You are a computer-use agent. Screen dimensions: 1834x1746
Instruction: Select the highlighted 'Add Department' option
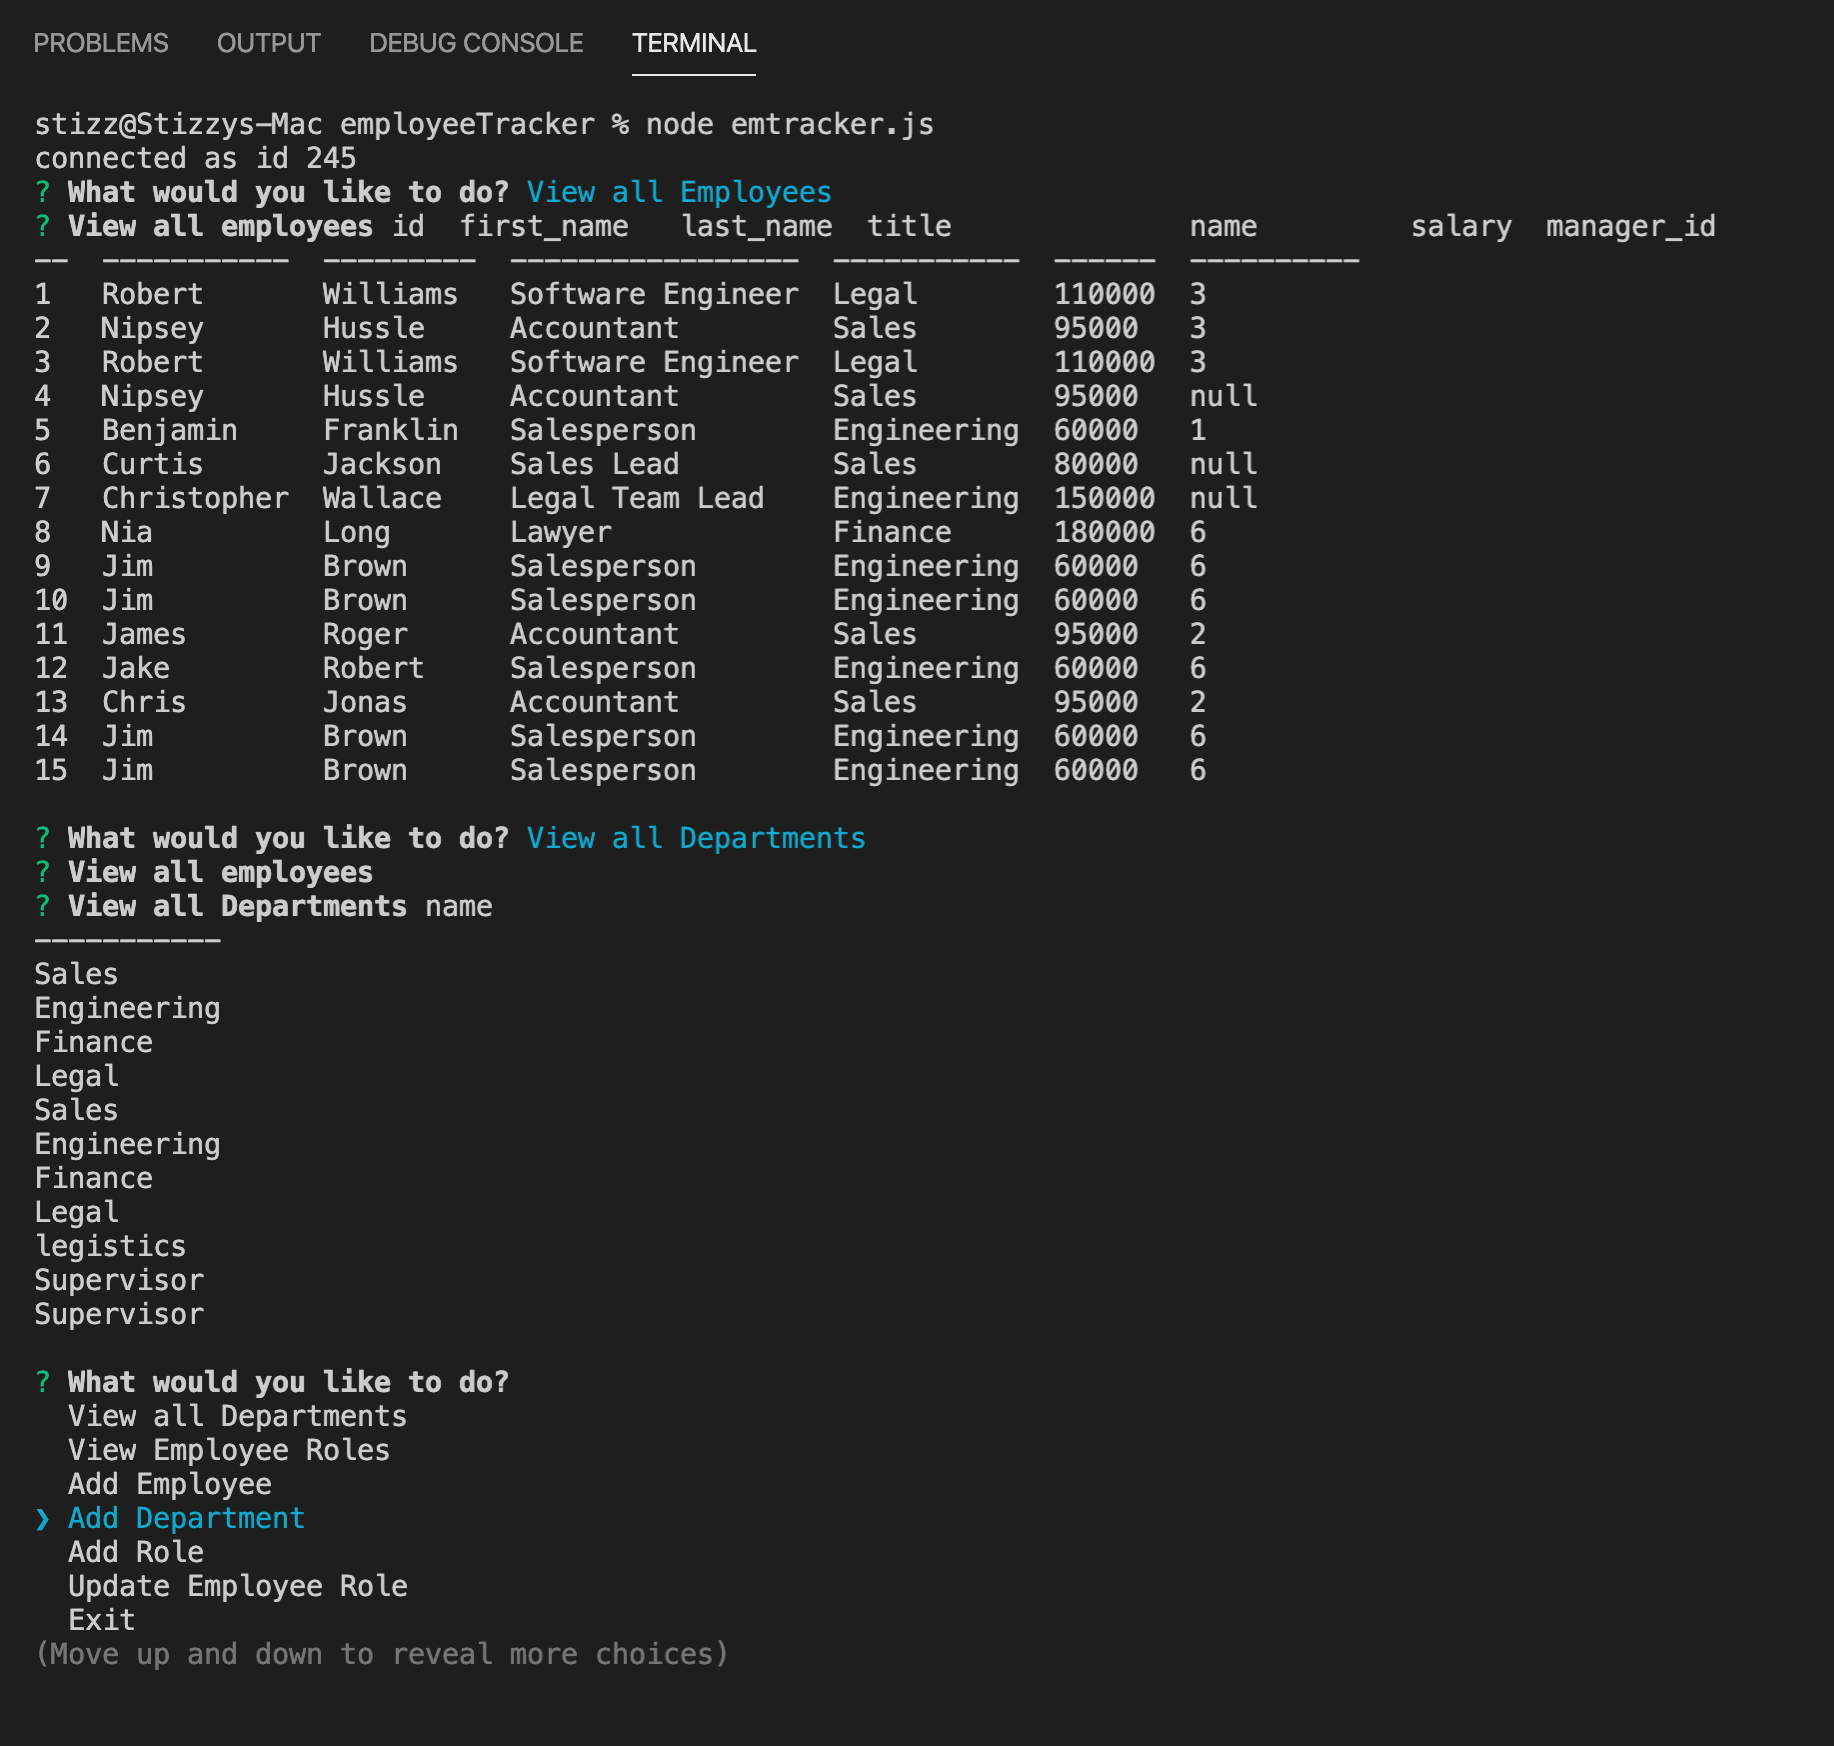pyautogui.click(x=186, y=1517)
